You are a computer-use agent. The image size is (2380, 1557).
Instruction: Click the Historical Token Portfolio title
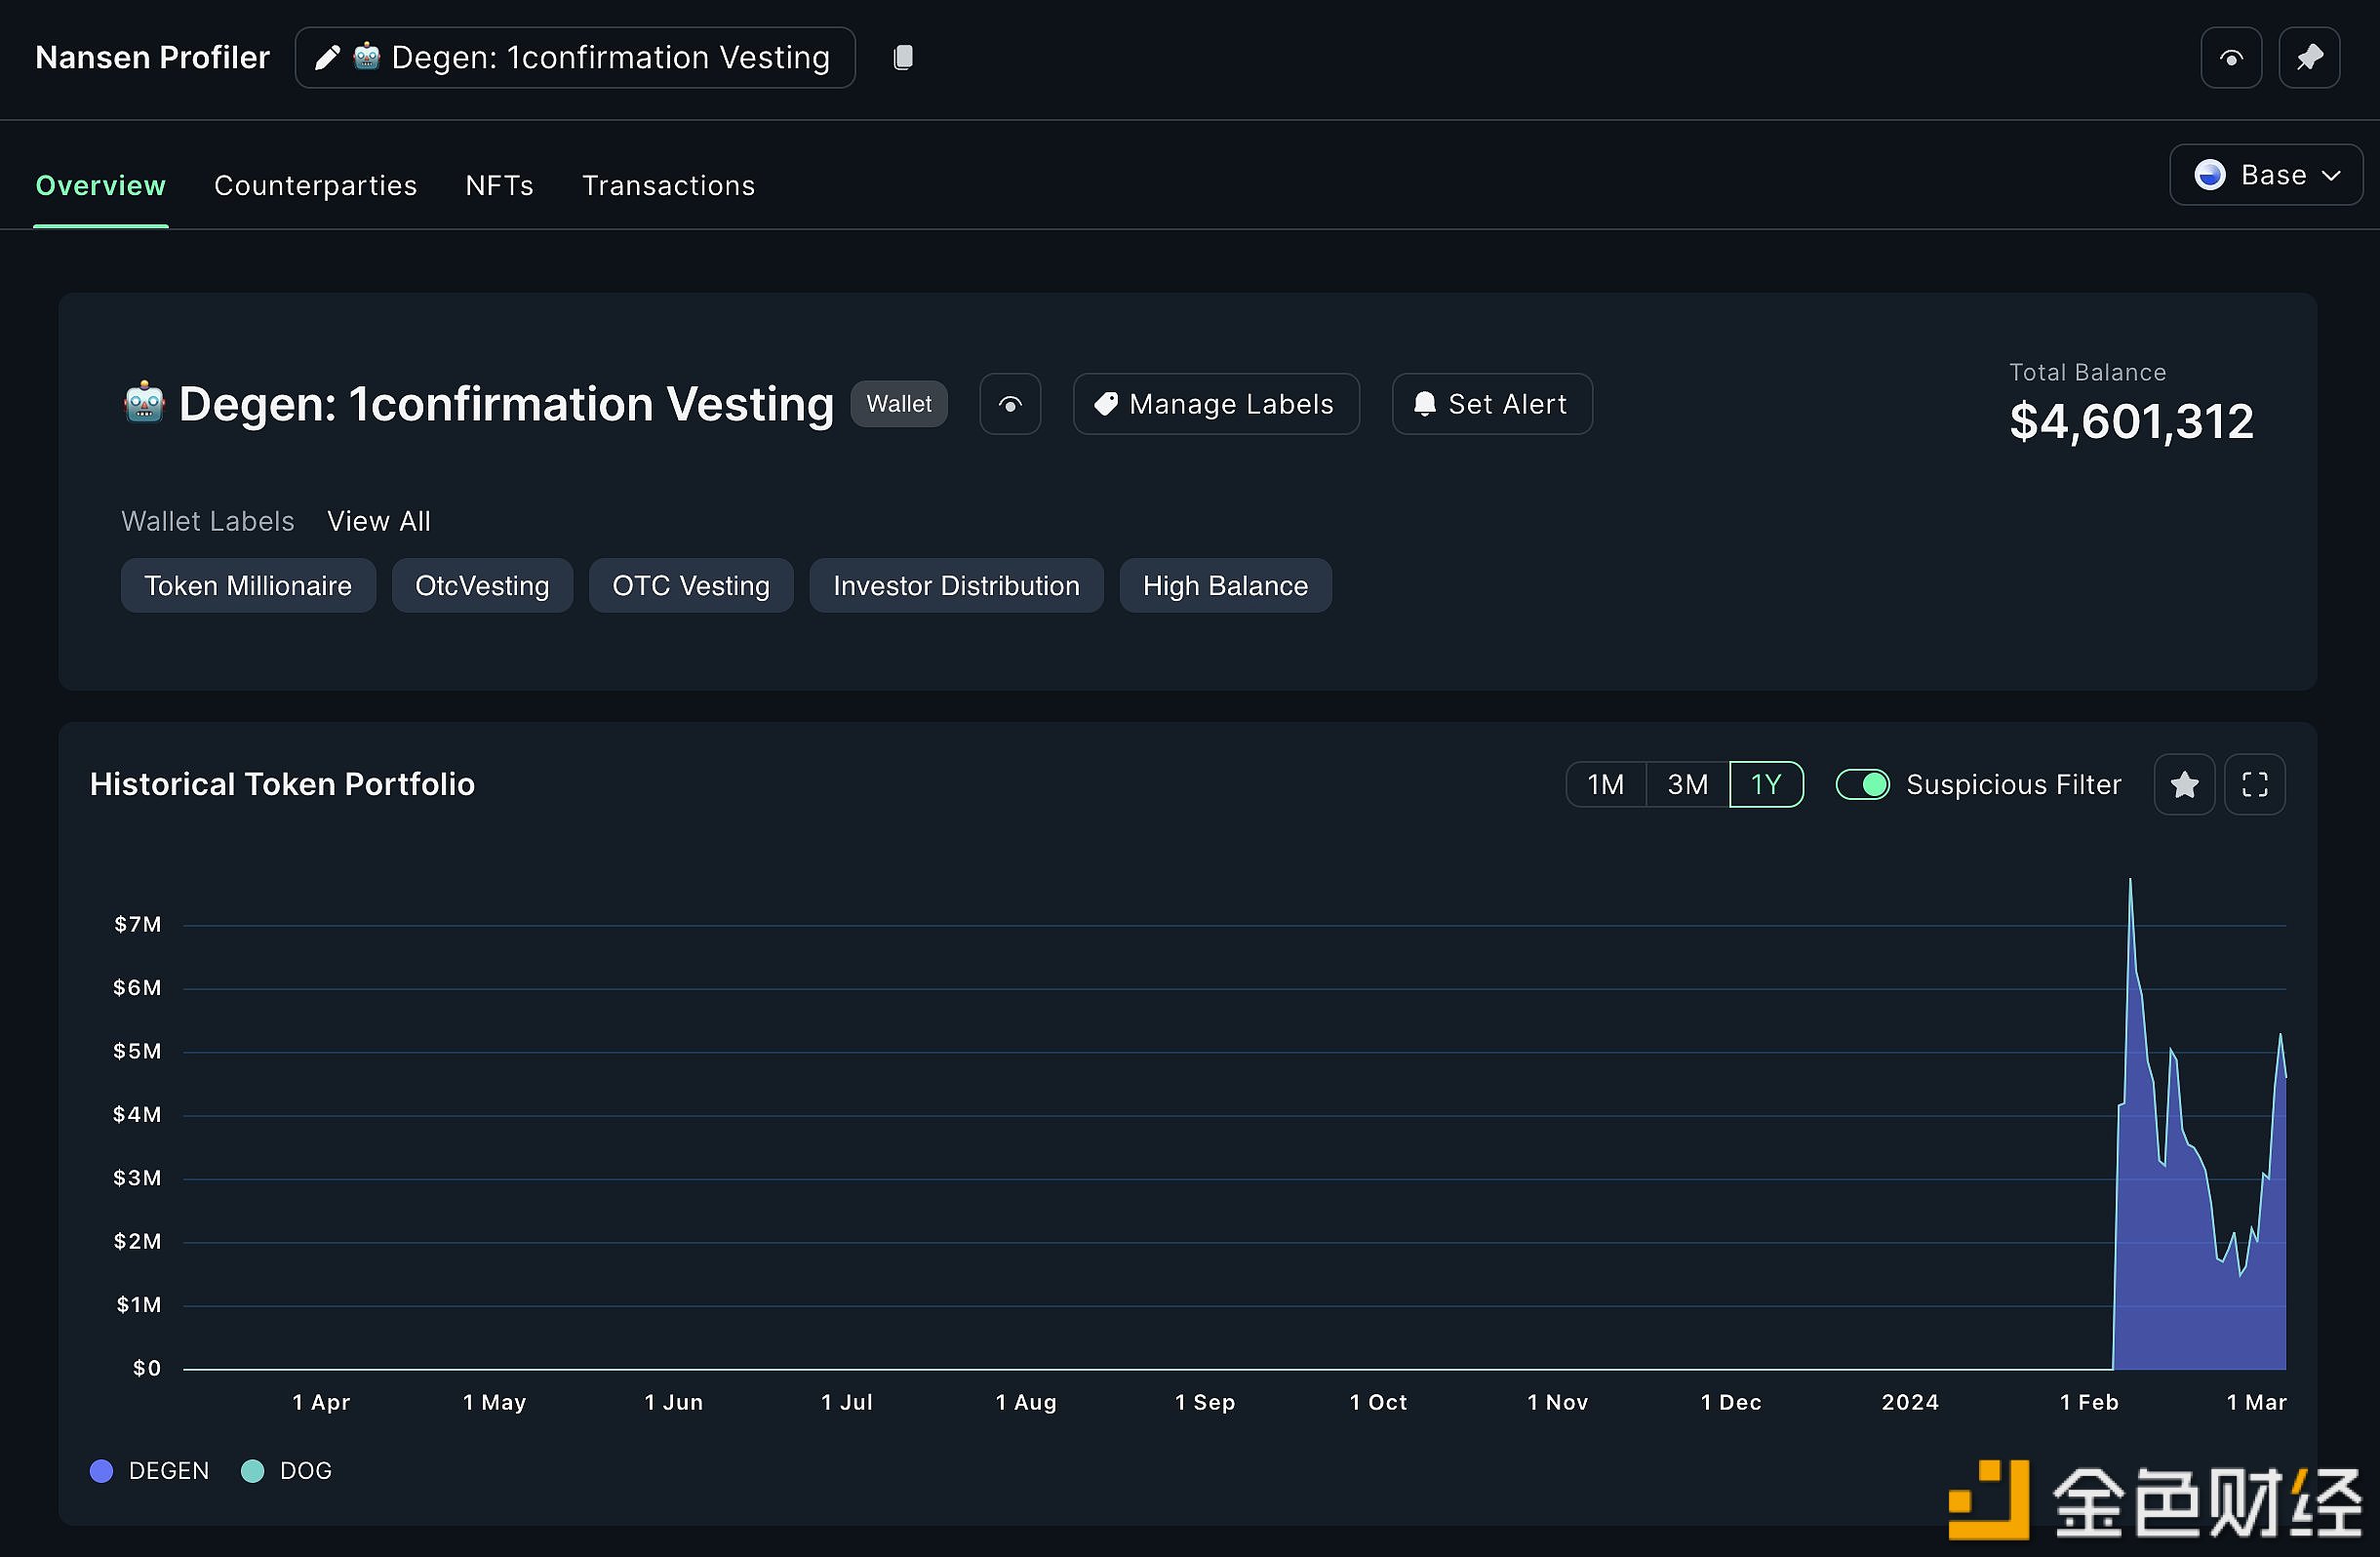[x=282, y=784]
